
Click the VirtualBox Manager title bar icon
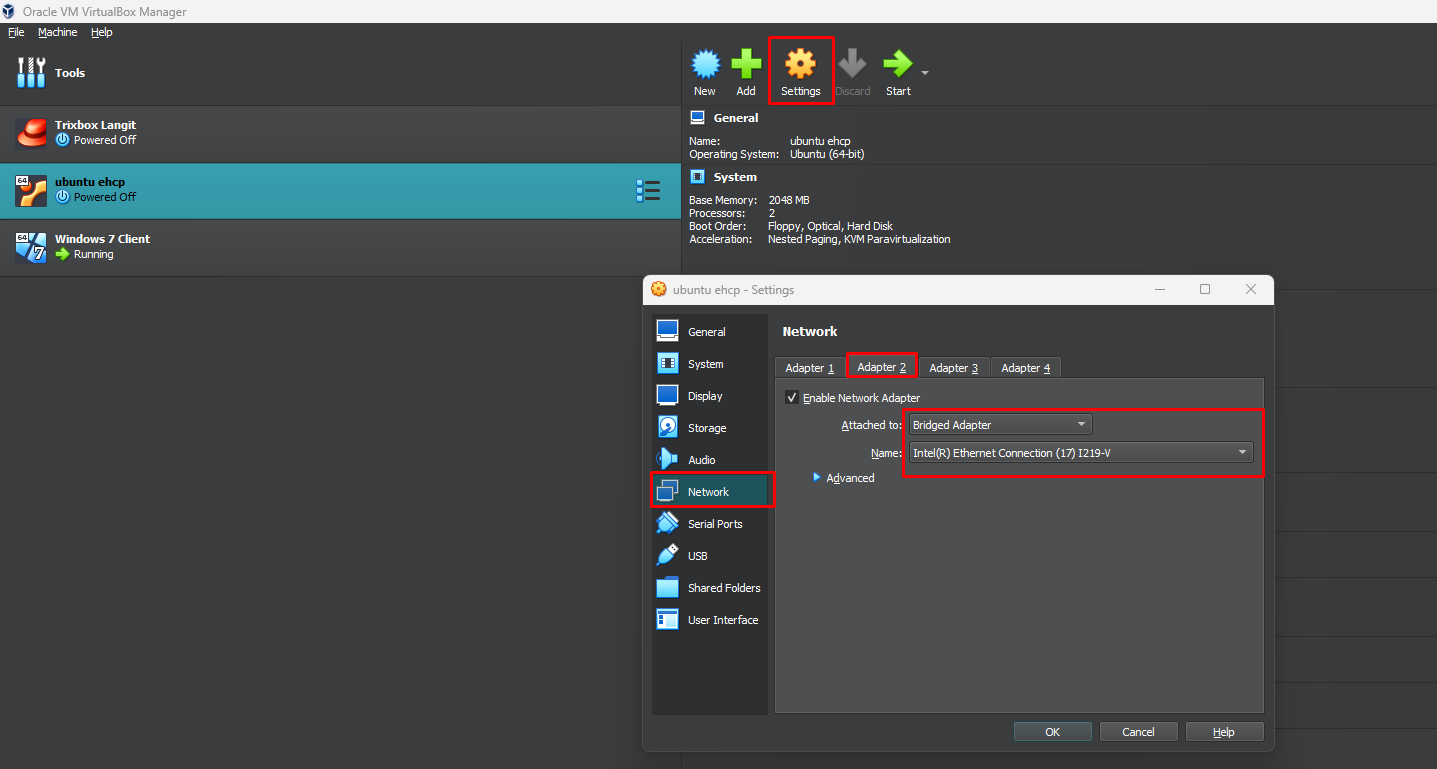[x=10, y=12]
